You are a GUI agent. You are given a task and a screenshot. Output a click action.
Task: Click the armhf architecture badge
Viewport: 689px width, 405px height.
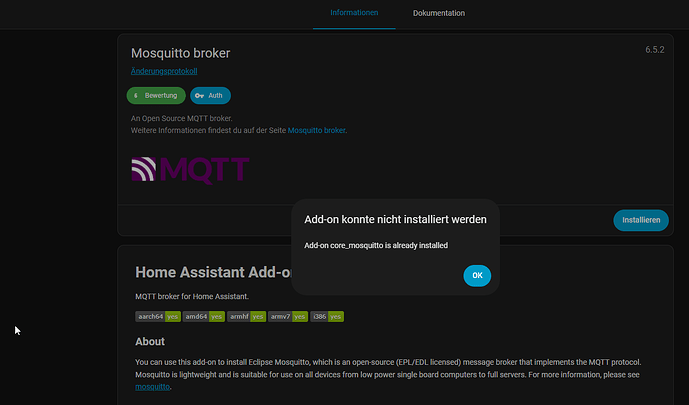pos(246,316)
